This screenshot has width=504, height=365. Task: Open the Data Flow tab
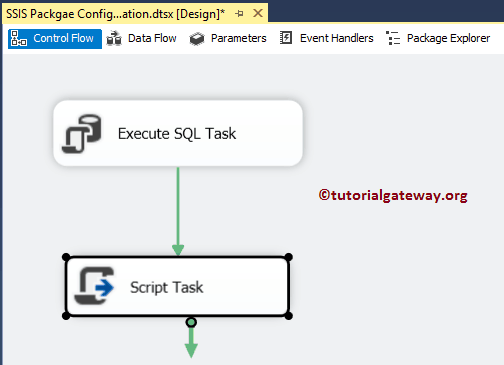click(x=141, y=39)
